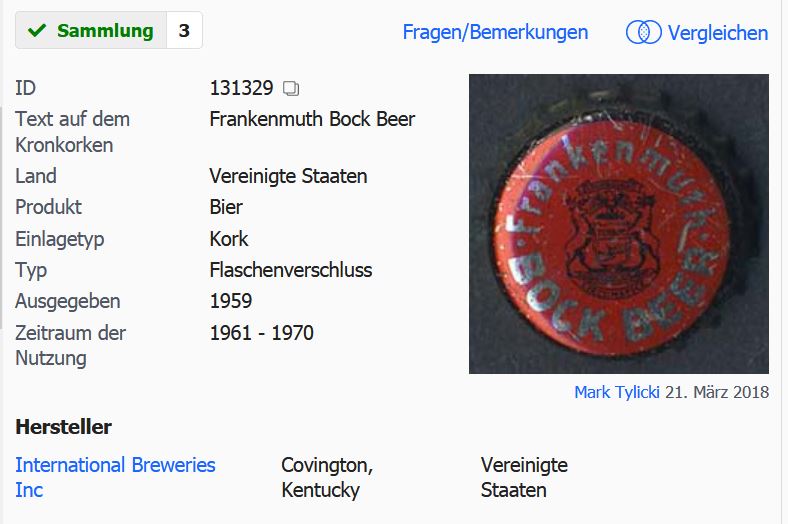
Task: Open the Vergleichen compare link
Action: pyautogui.click(x=718, y=33)
